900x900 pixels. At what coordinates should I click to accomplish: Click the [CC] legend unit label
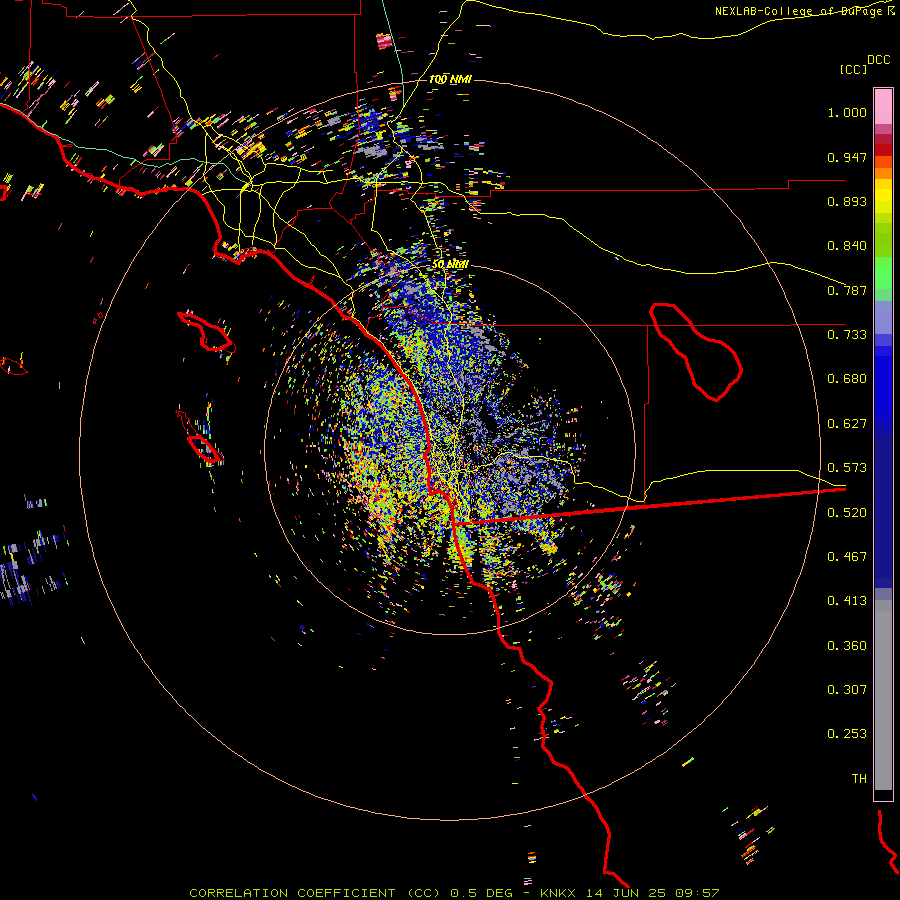pyautogui.click(x=853, y=69)
